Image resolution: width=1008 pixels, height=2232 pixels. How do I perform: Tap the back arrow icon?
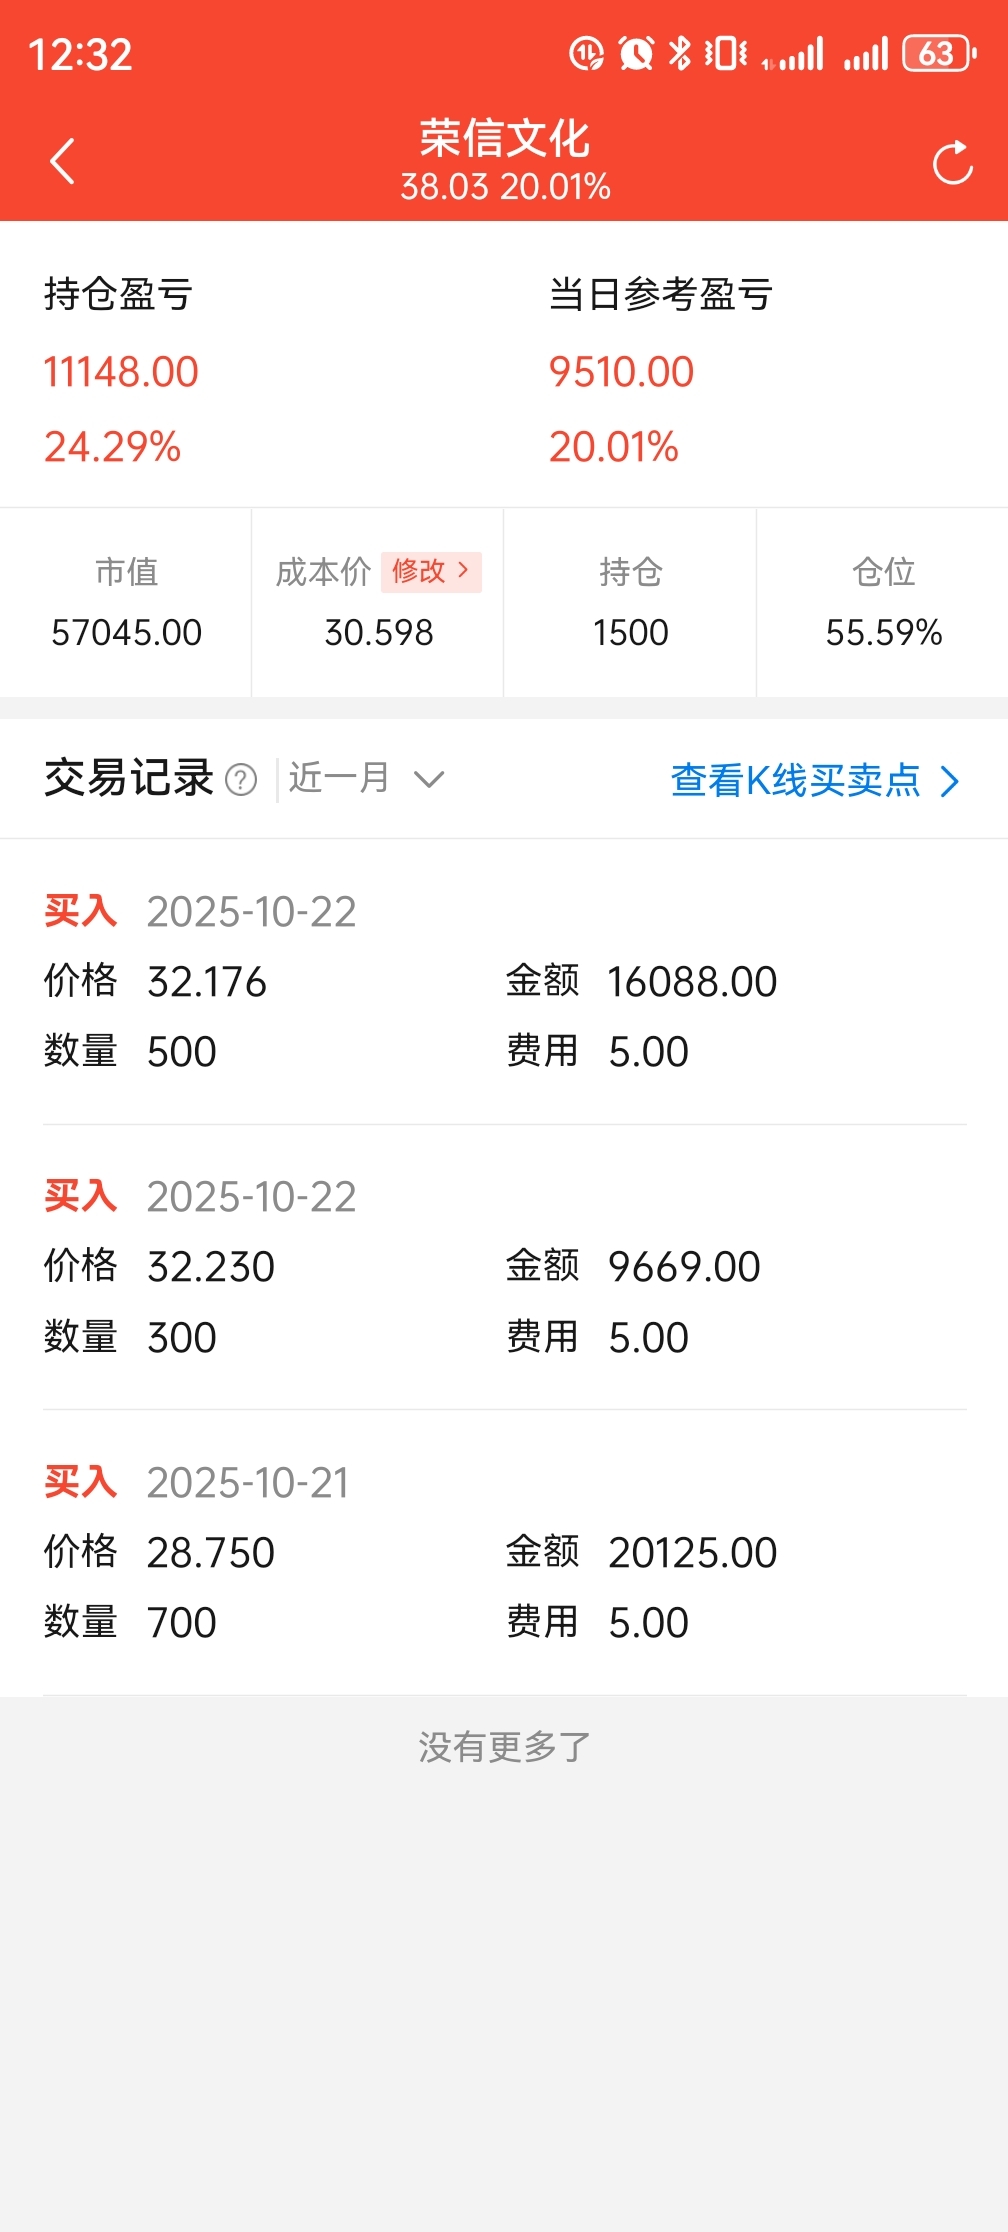[63, 161]
